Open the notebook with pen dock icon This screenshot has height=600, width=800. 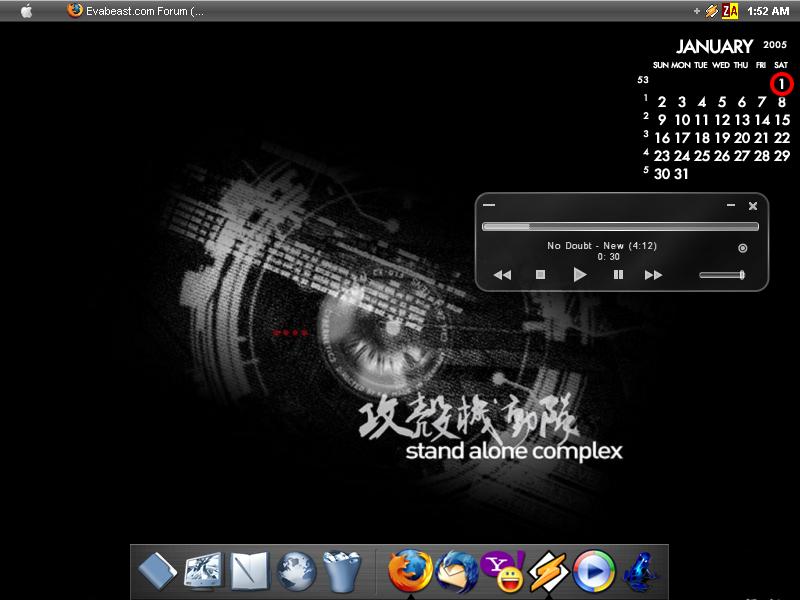(x=249, y=570)
